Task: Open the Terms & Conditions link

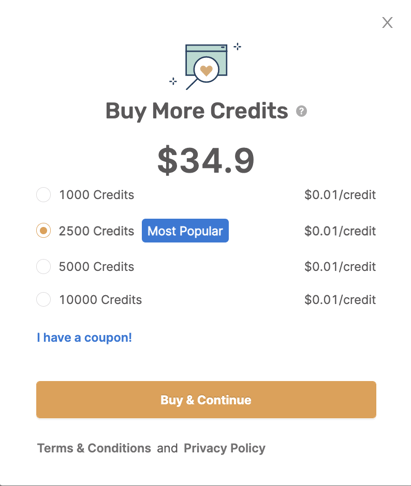Action: (x=94, y=448)
